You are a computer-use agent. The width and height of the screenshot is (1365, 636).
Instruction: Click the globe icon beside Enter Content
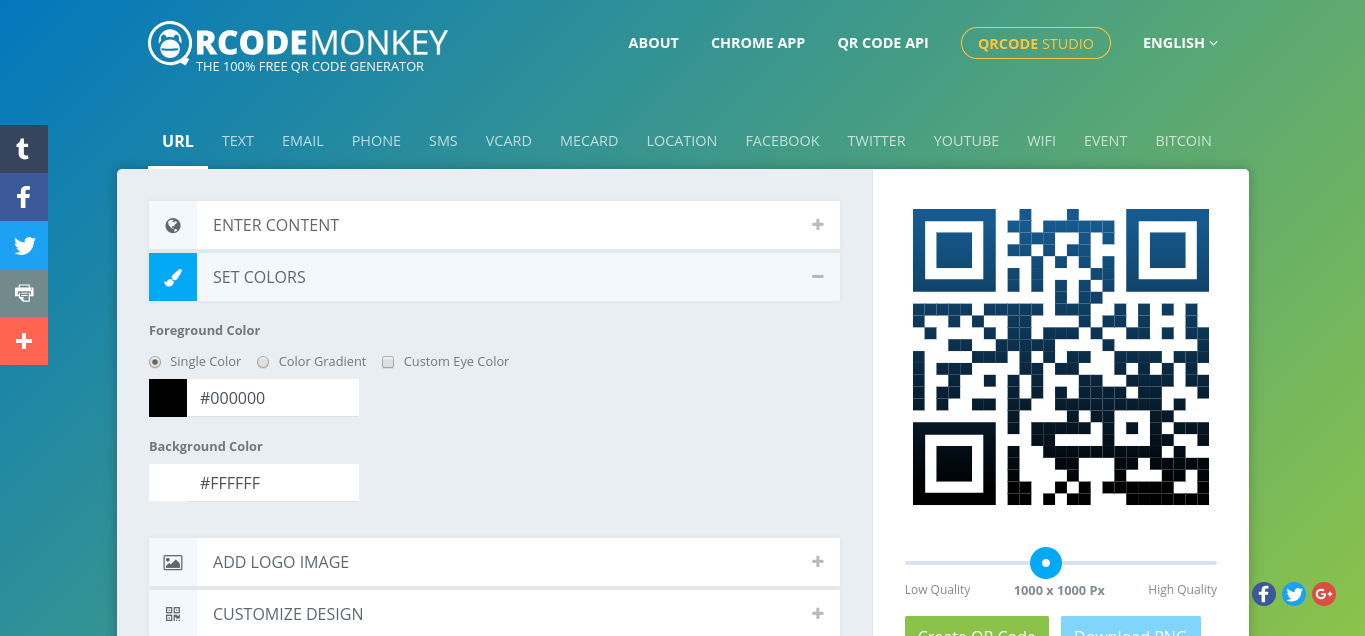(x=173, y=225)
